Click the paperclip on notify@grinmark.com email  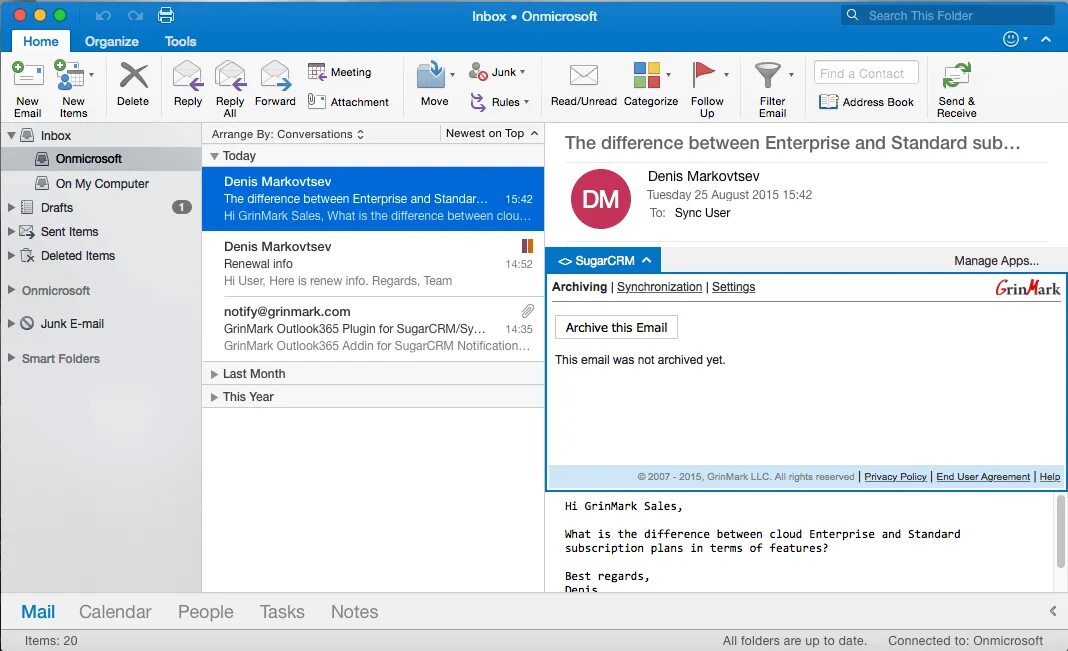coord(527,311)
